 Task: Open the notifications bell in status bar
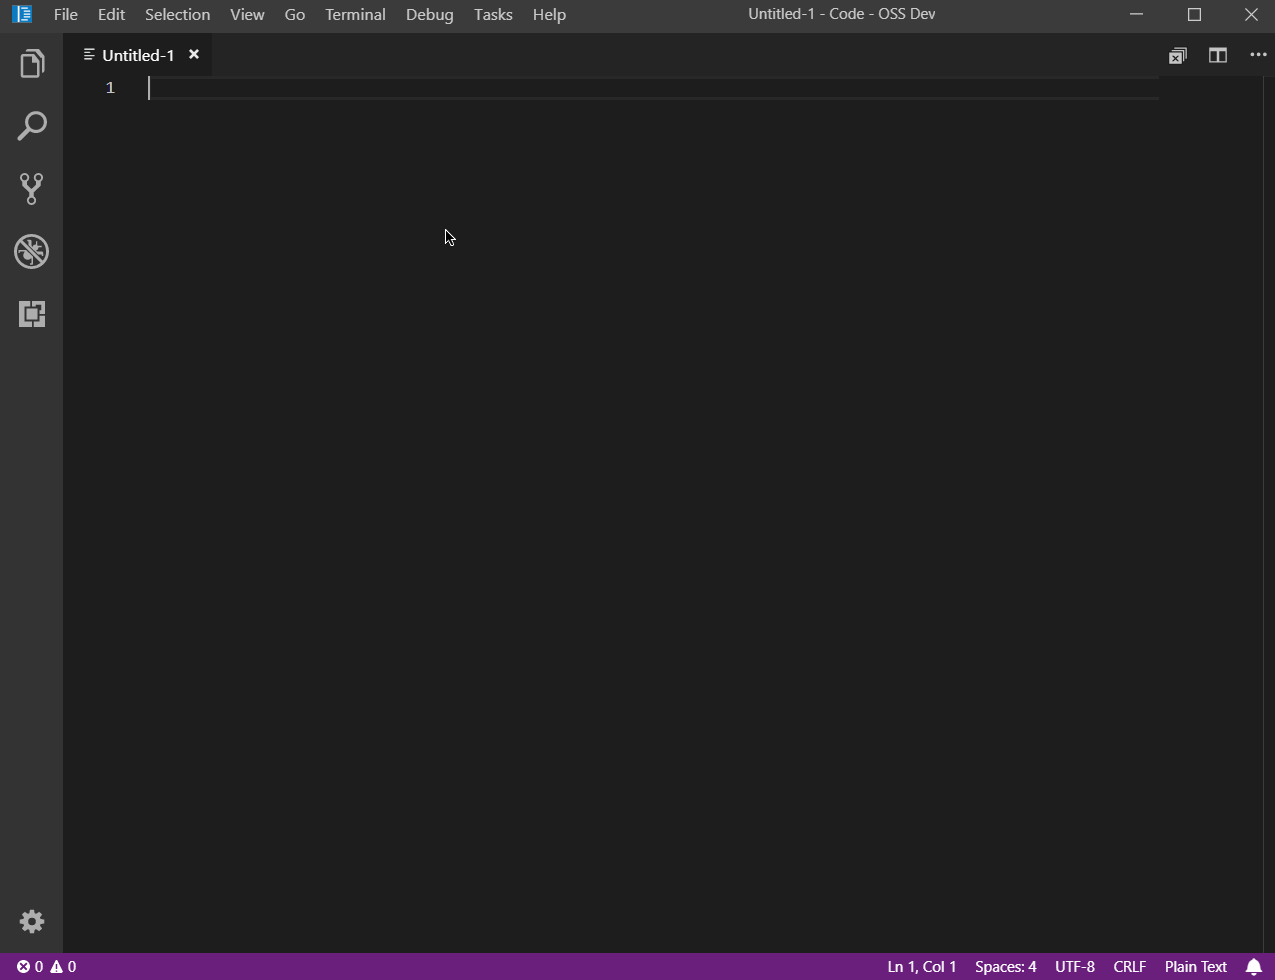coord(1256,966)
